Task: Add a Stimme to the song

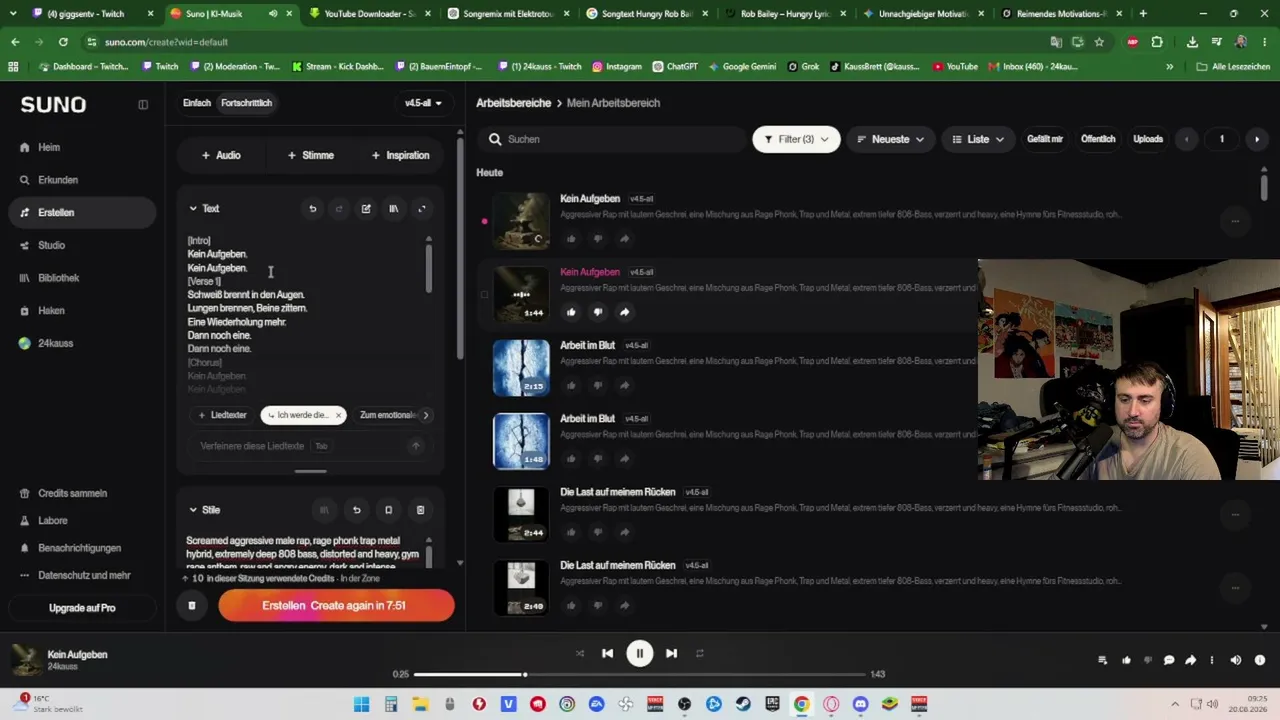Action: point(311,155)
